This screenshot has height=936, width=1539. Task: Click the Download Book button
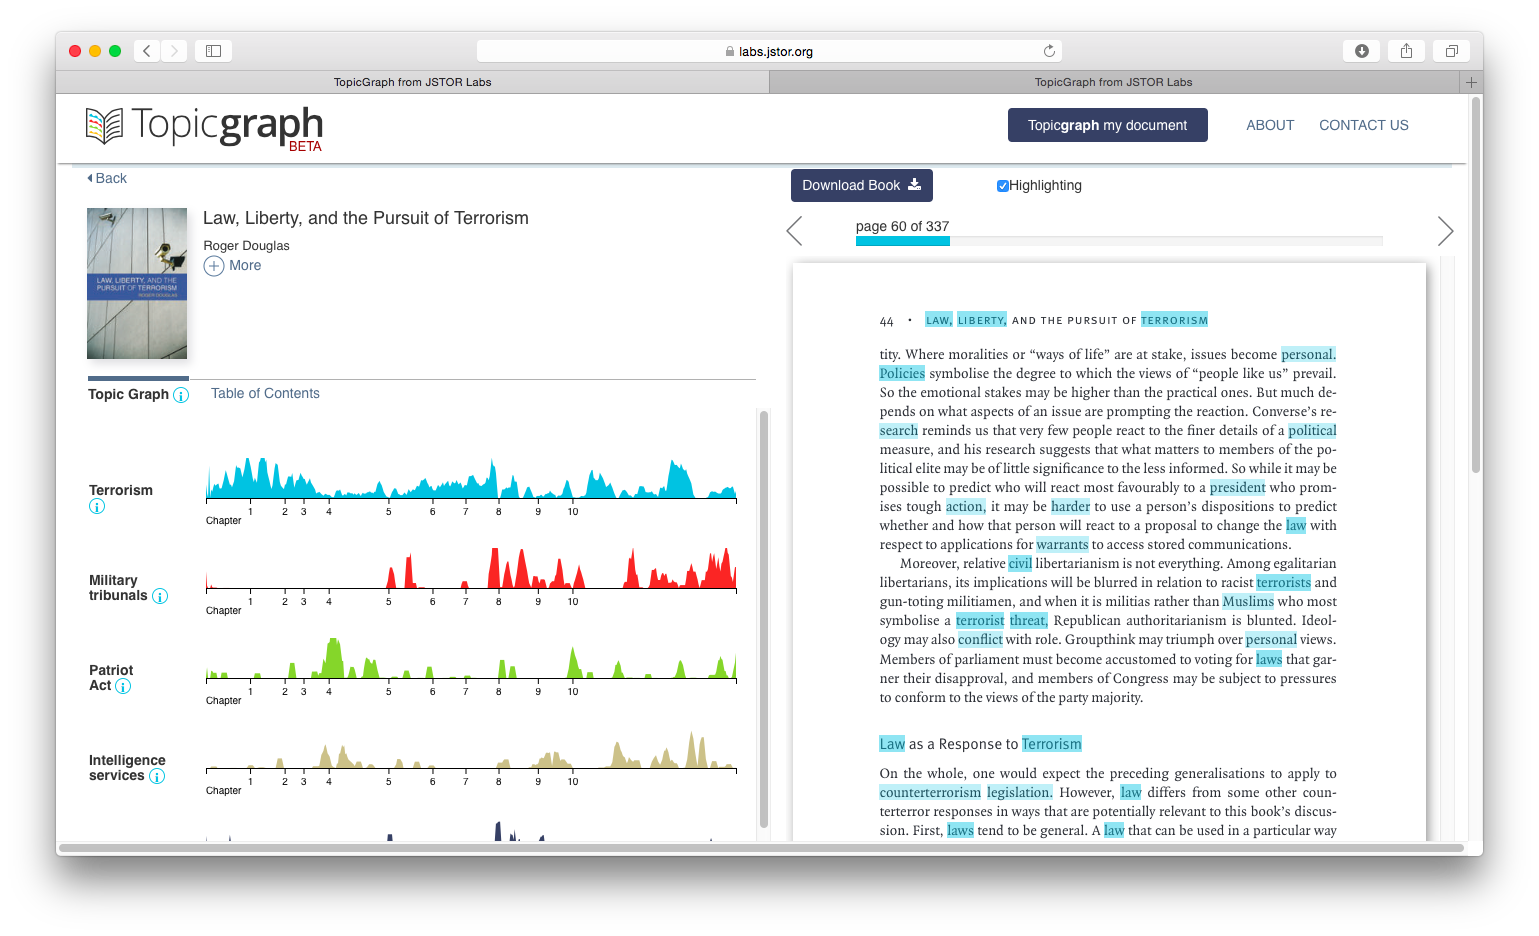(862, 185)
